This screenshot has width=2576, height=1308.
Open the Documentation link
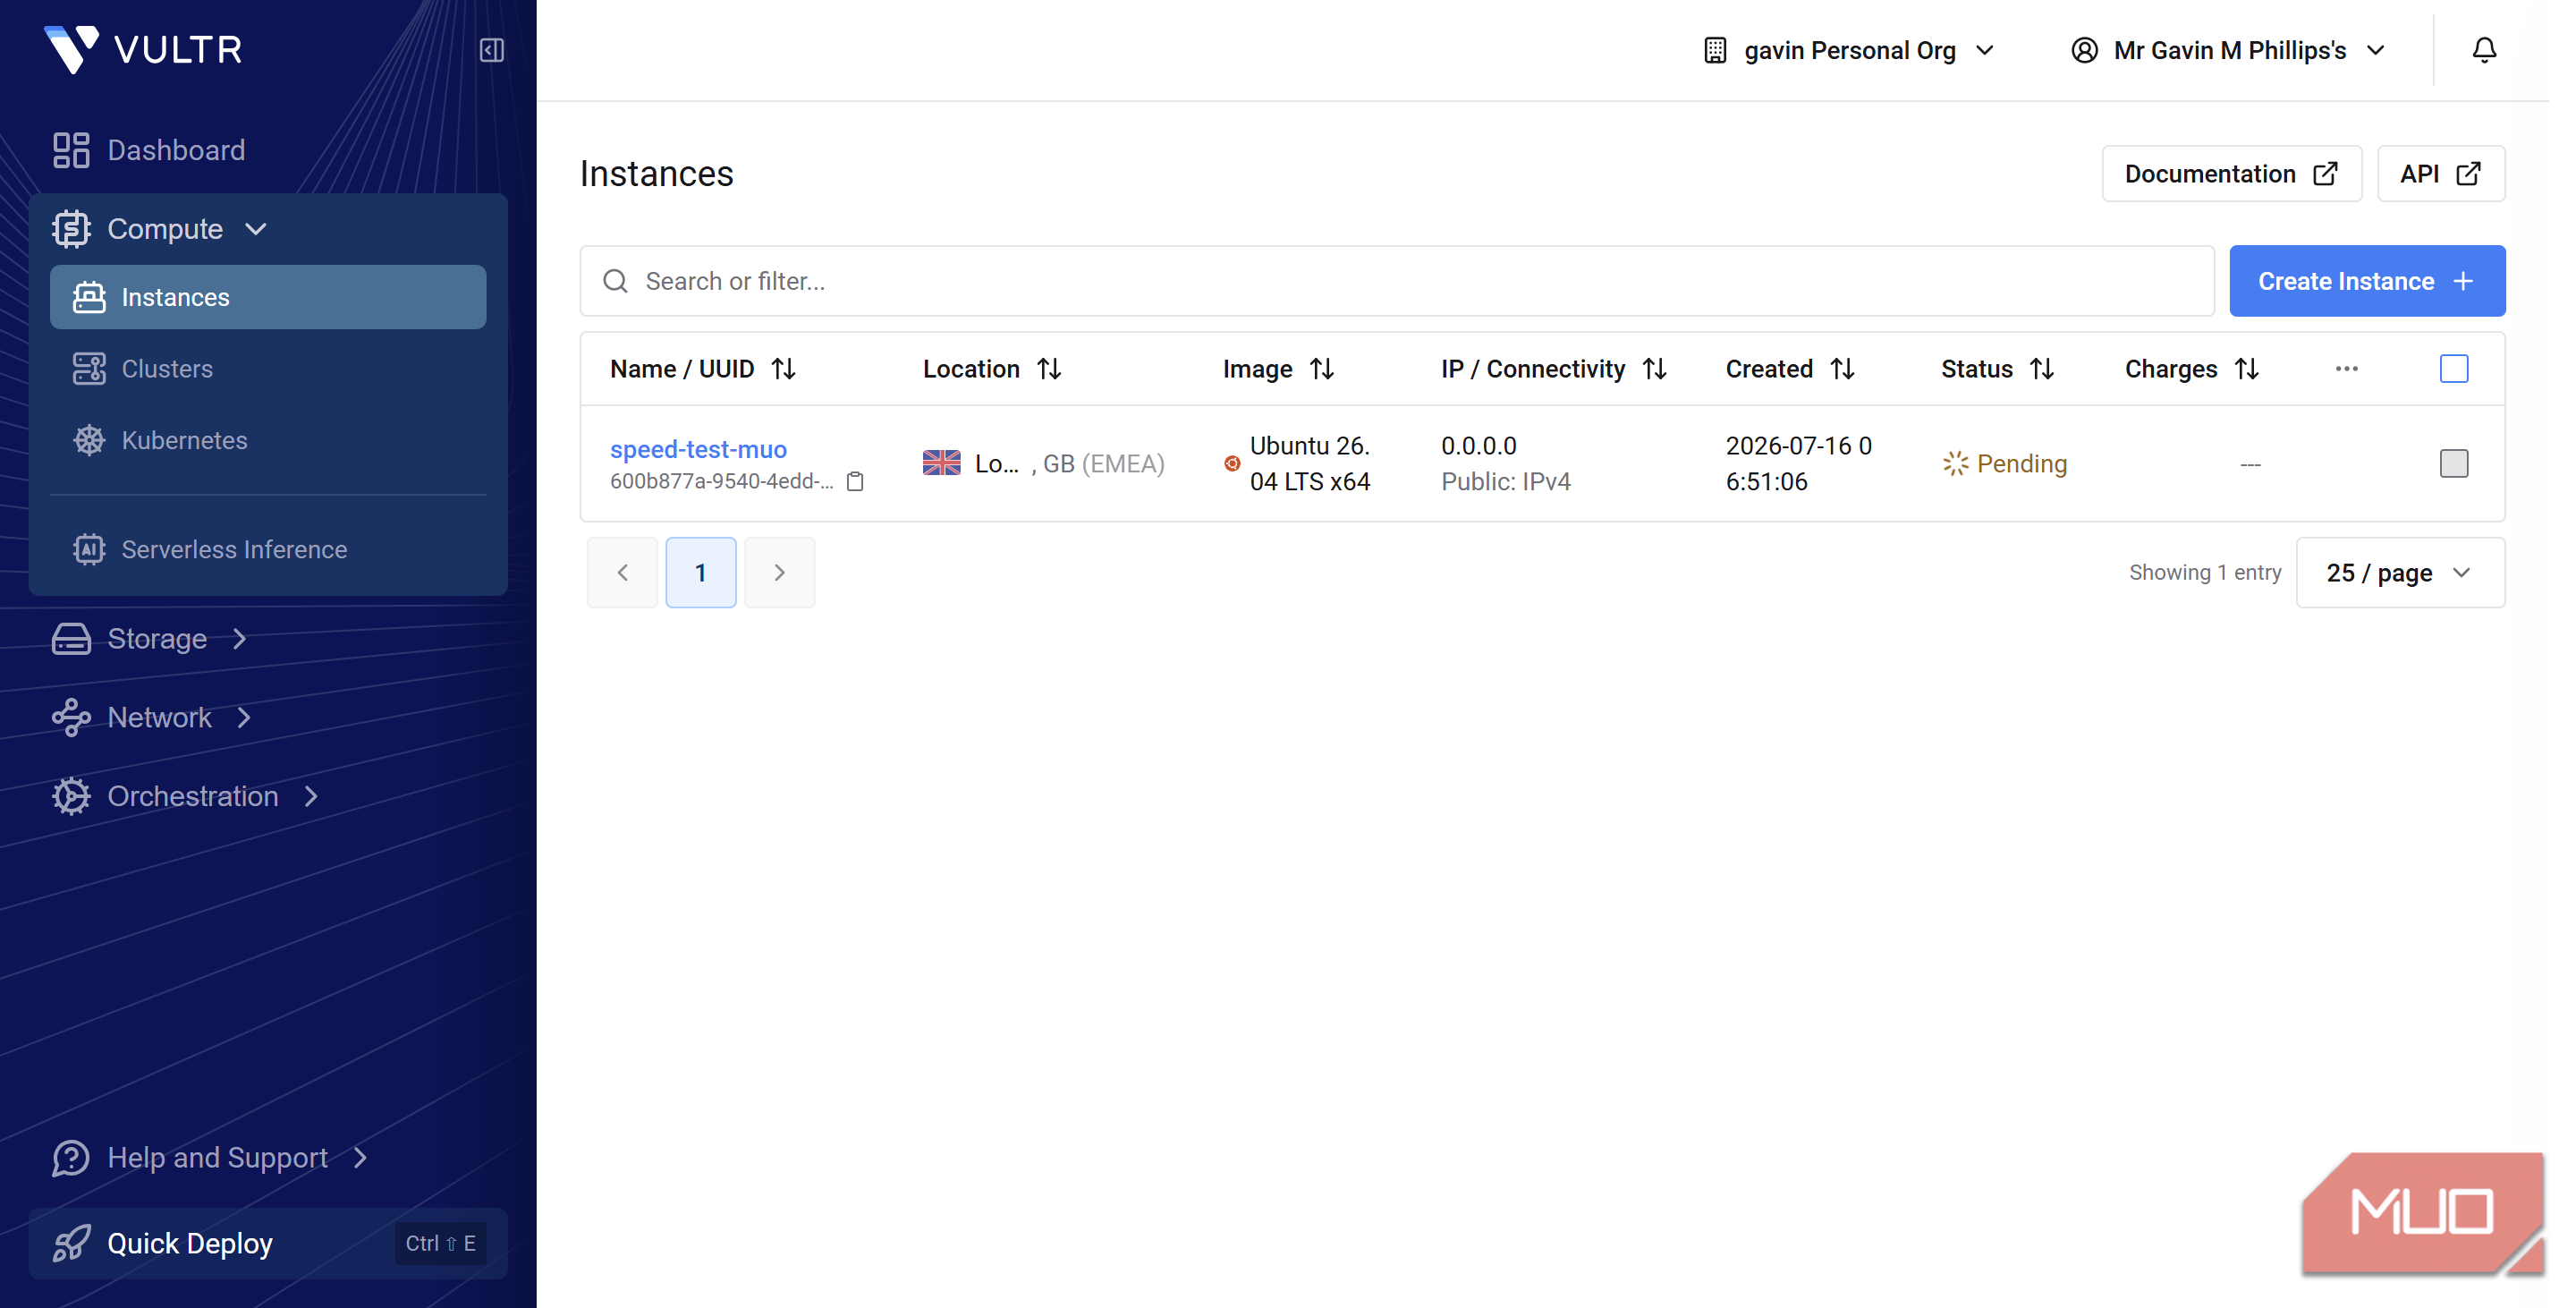click(x=2232, y=174)
